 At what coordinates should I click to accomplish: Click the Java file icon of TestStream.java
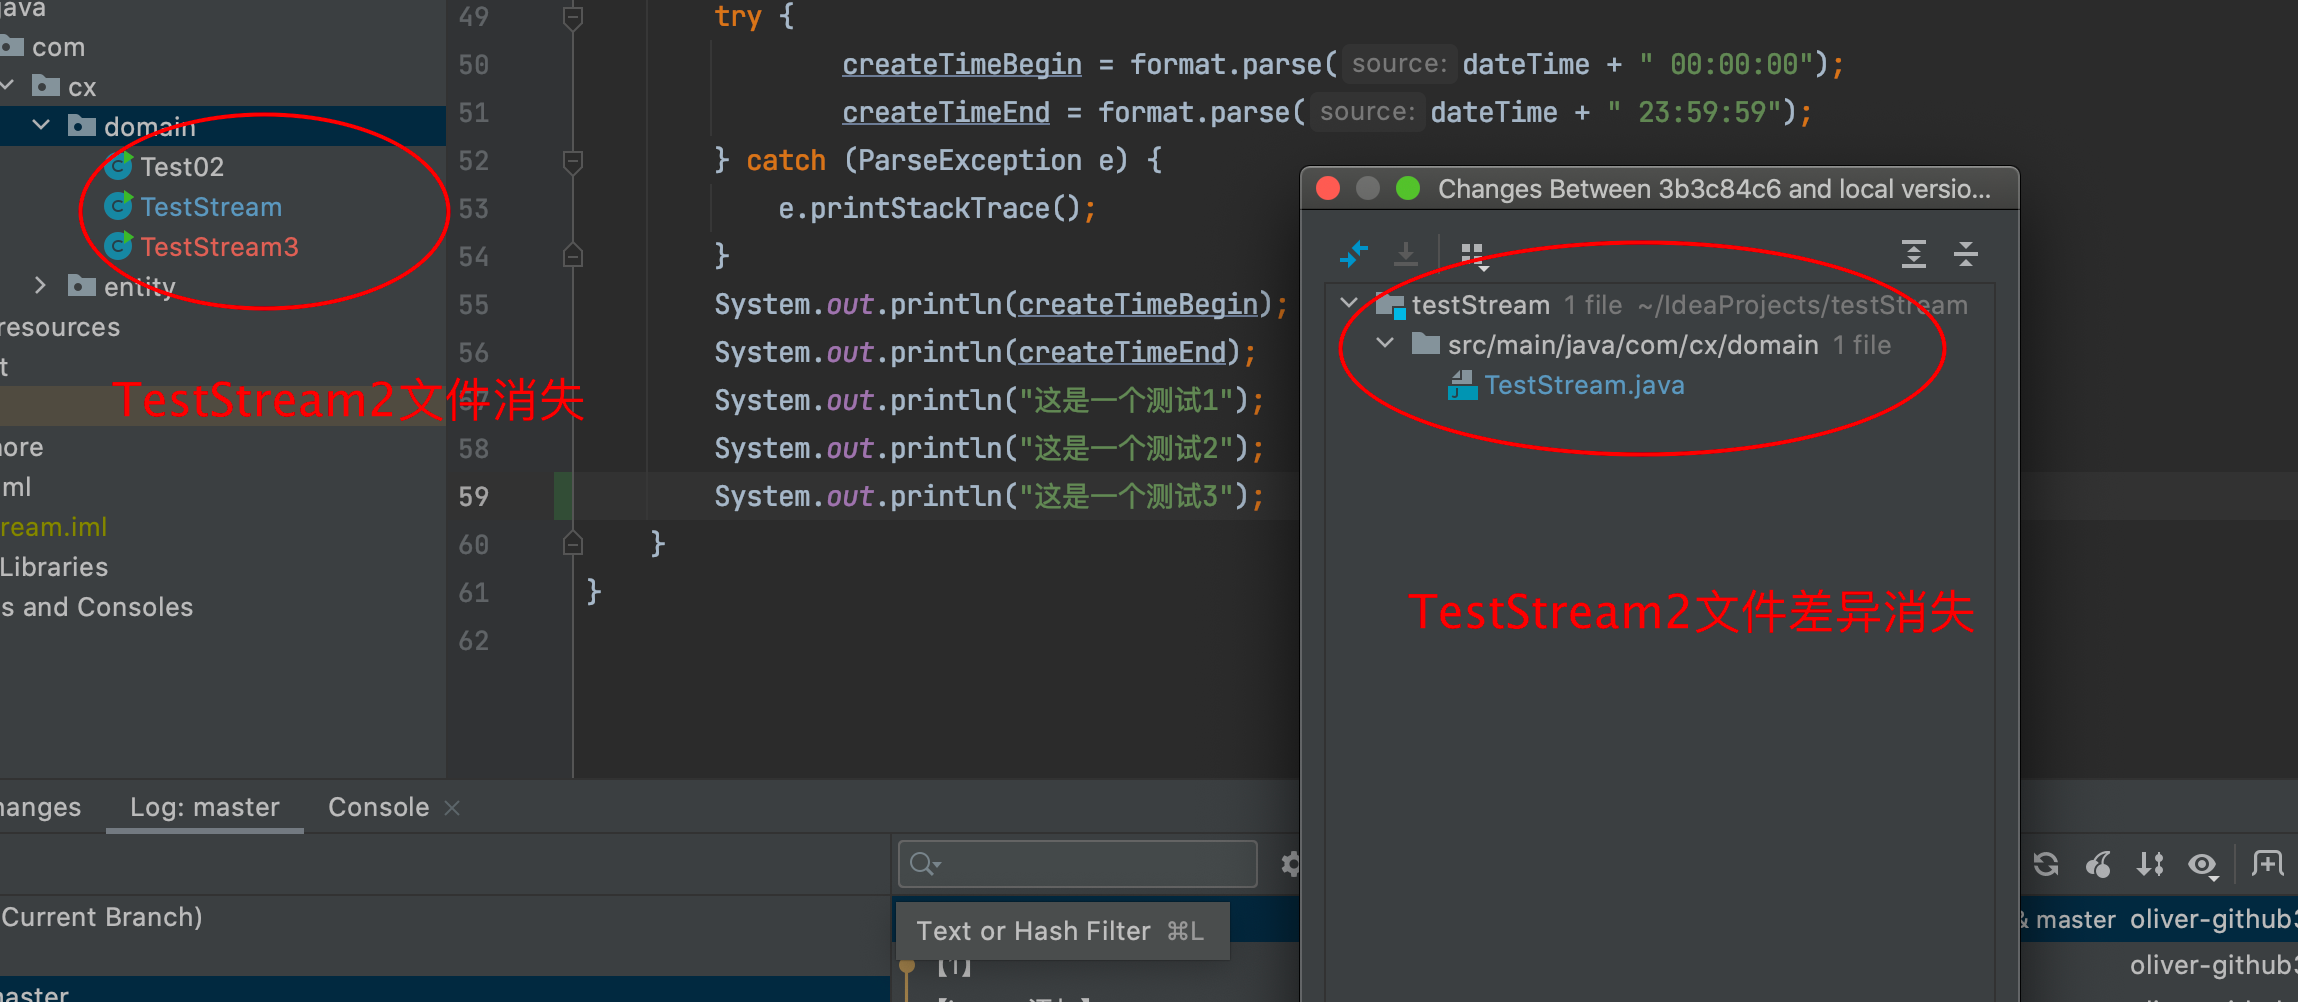coord(1462,385)
